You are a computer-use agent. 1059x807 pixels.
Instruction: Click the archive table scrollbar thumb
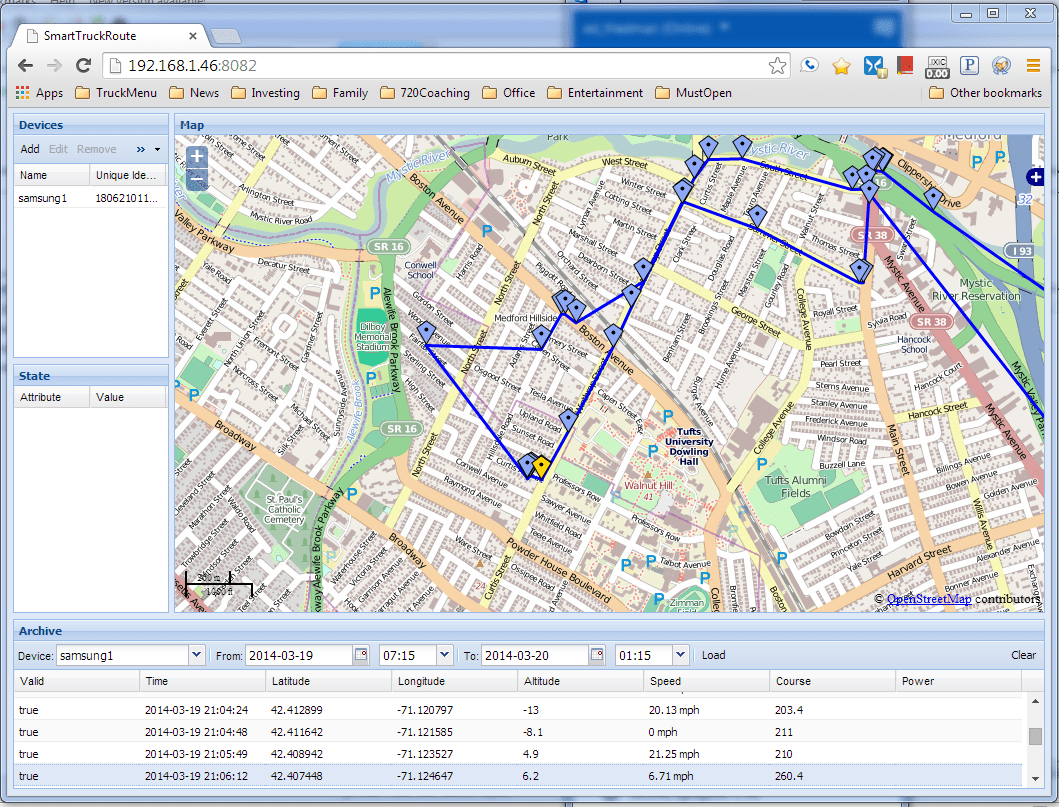click(x=1035, y=736)
